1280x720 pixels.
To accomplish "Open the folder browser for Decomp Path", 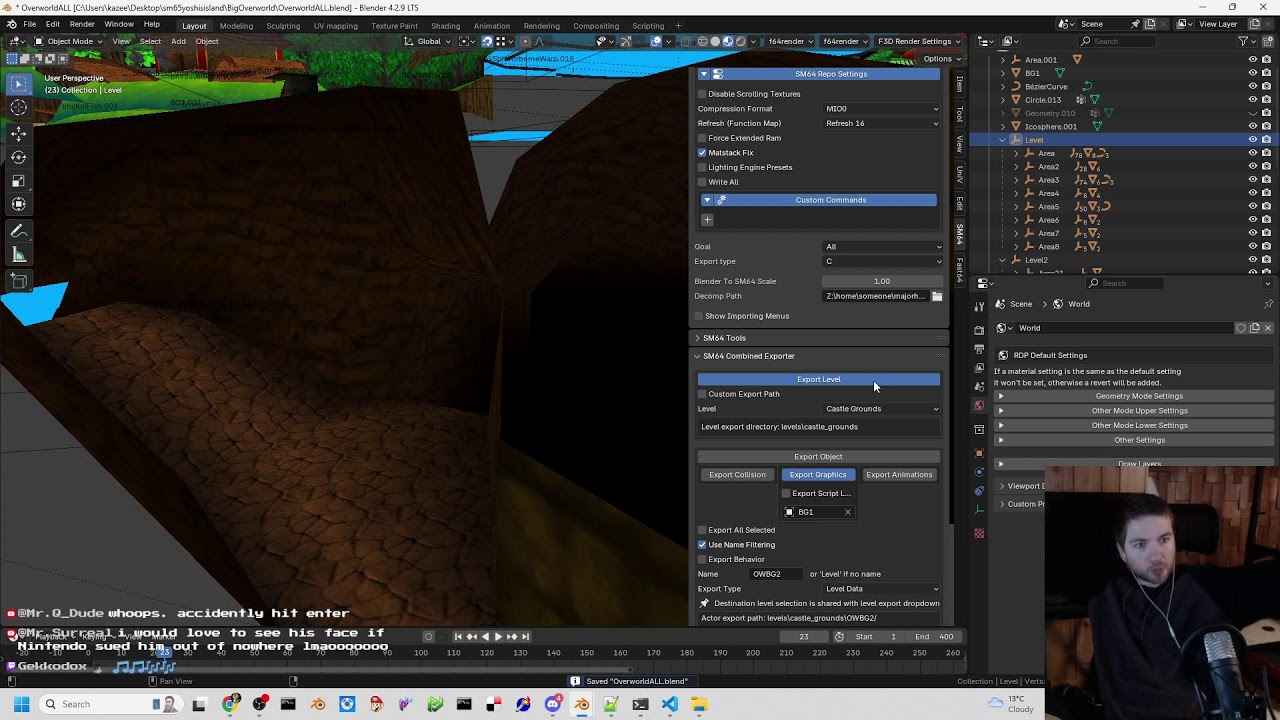I will point(937,296).
